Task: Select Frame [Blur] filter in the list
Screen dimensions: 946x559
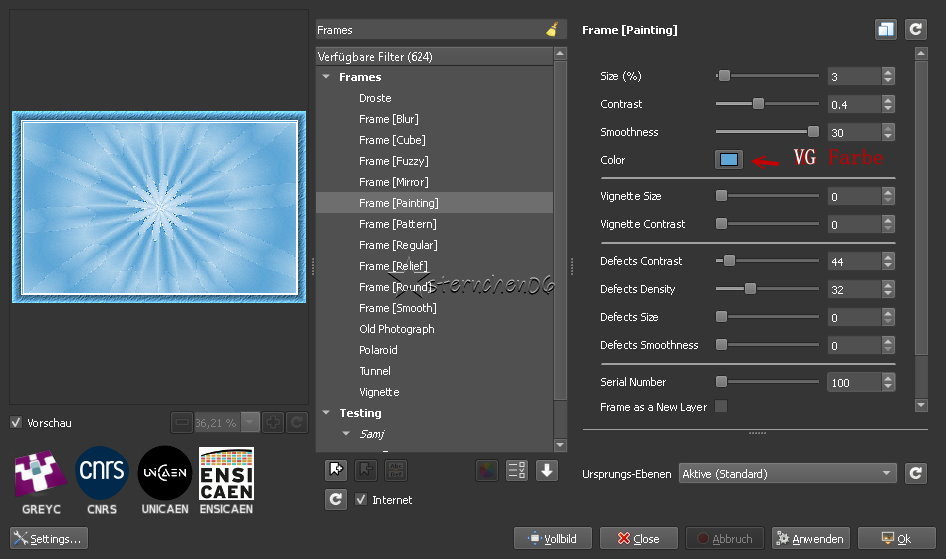Action: [388, 119]
